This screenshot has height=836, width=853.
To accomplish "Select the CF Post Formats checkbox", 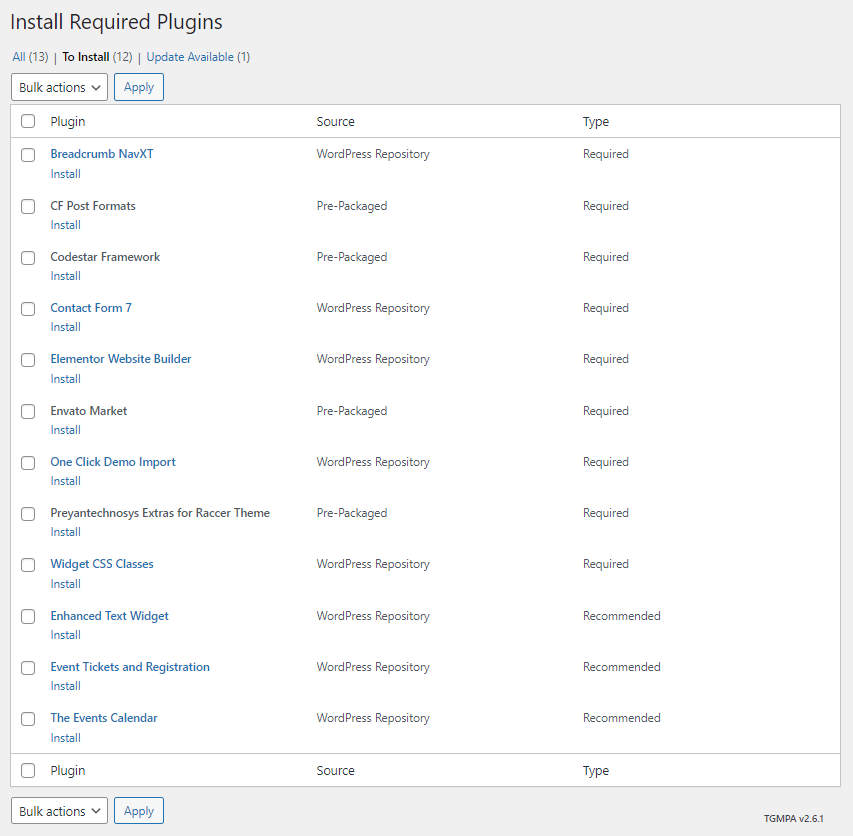I will point(28,206).
